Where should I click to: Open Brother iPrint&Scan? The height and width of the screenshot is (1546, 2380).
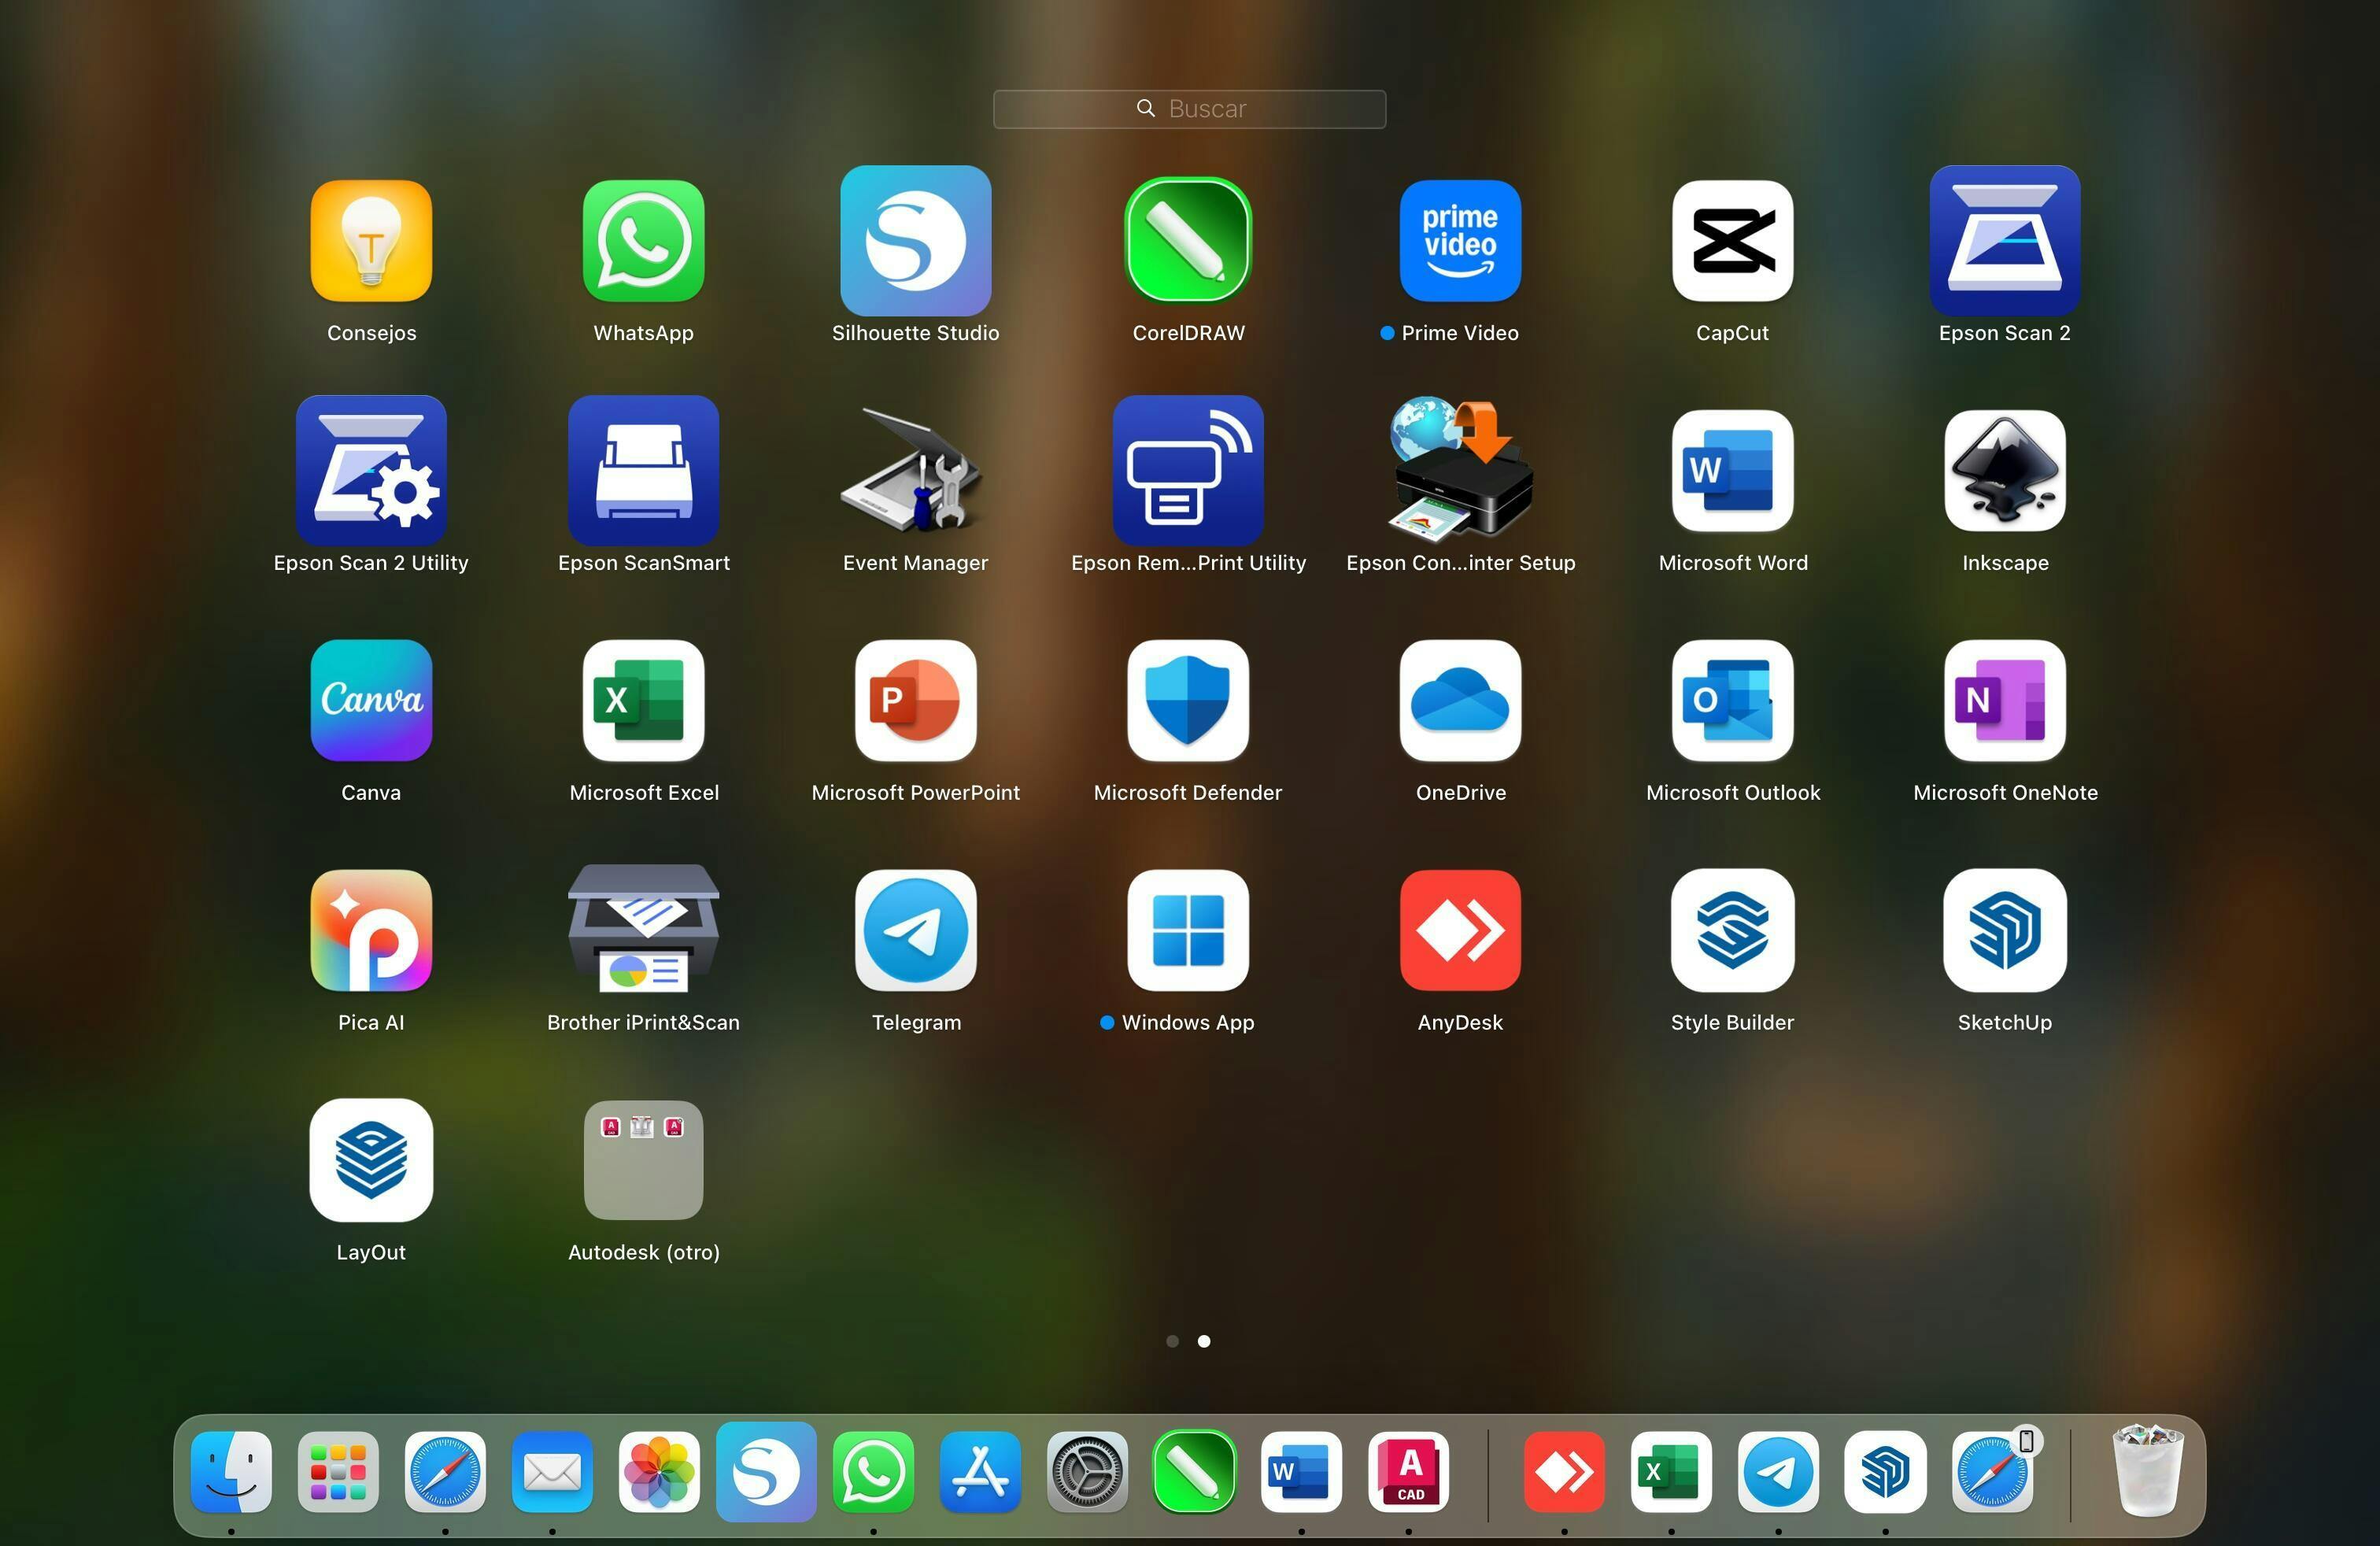coord(643,930)
